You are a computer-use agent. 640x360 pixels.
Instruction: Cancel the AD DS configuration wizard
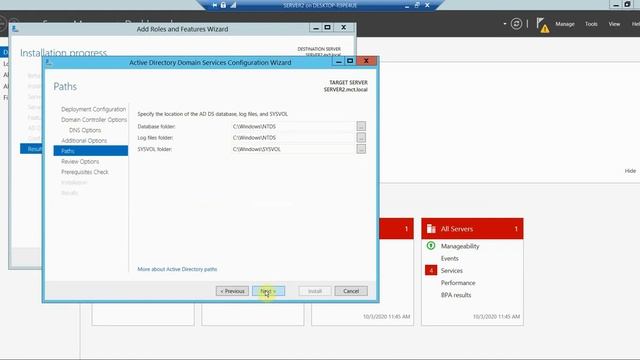351,291
